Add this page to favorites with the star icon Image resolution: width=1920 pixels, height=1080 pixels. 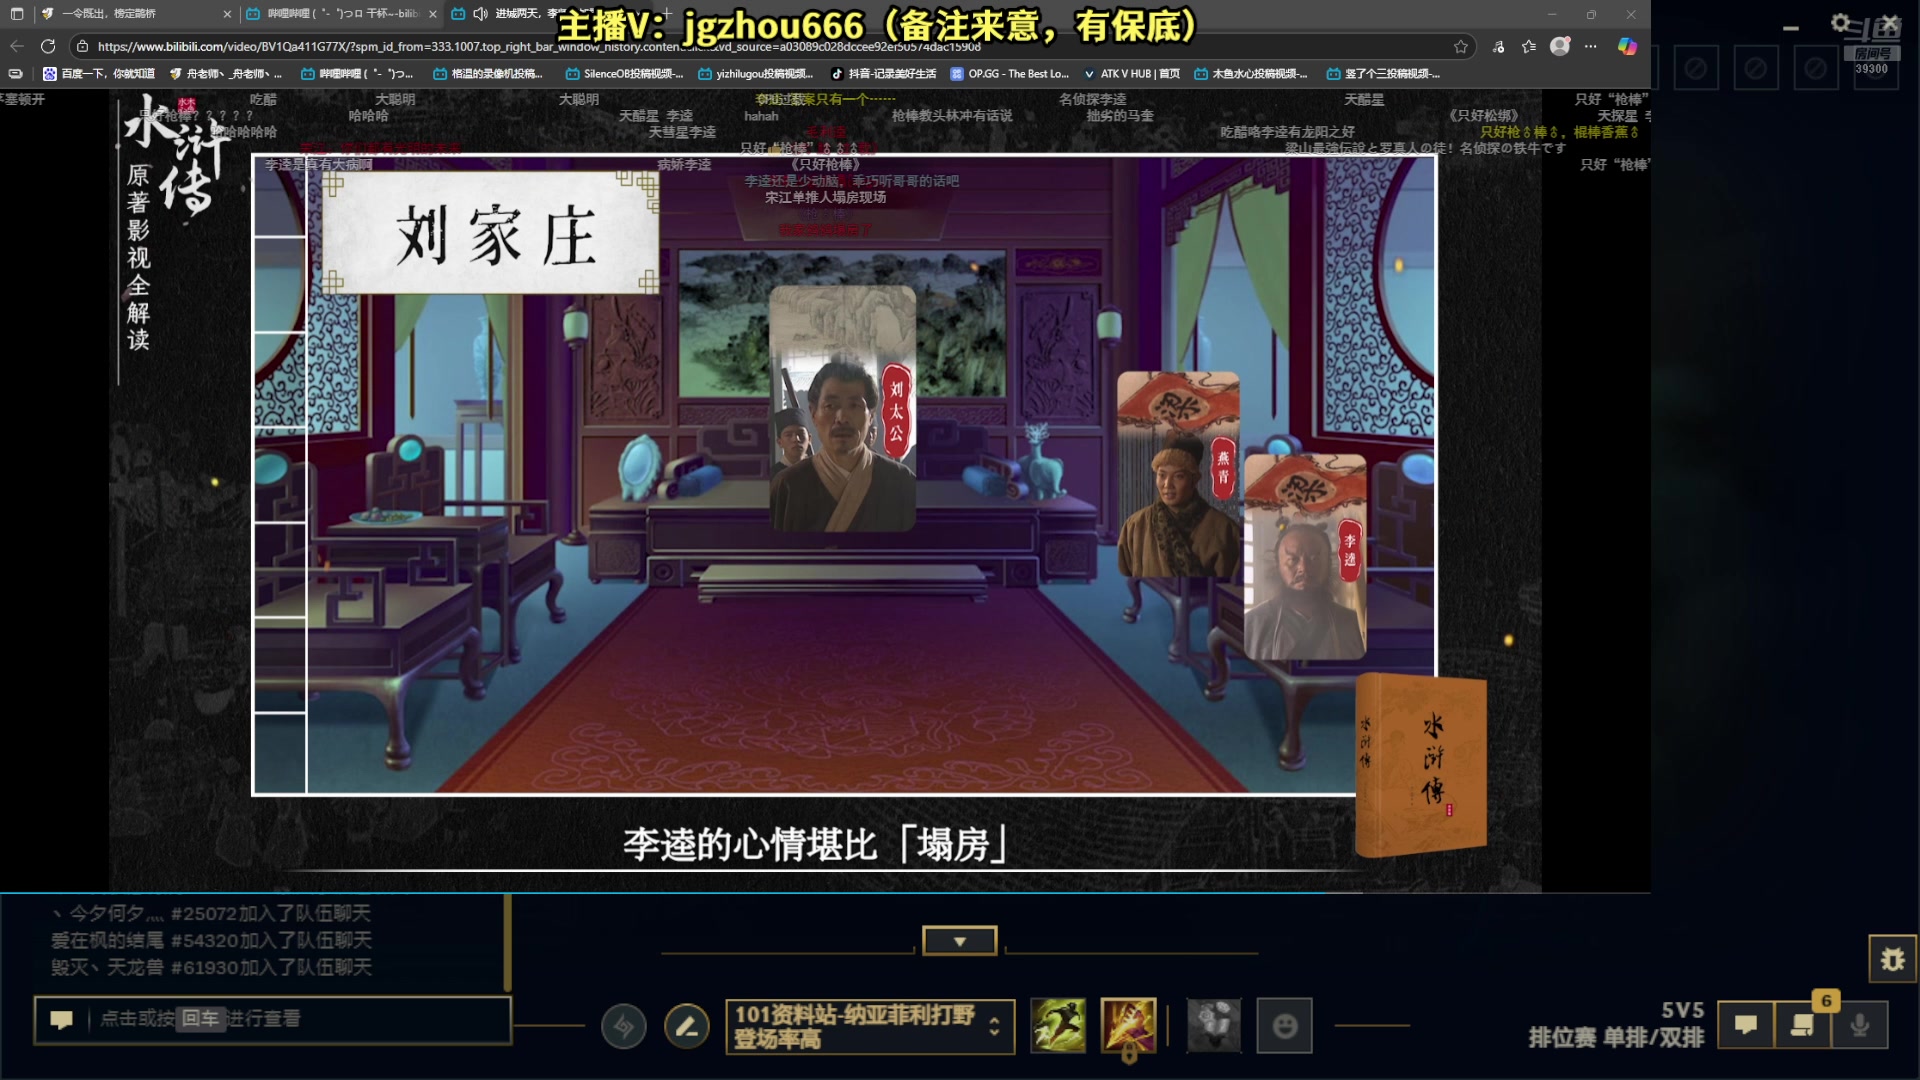[x=1461, y=46]
